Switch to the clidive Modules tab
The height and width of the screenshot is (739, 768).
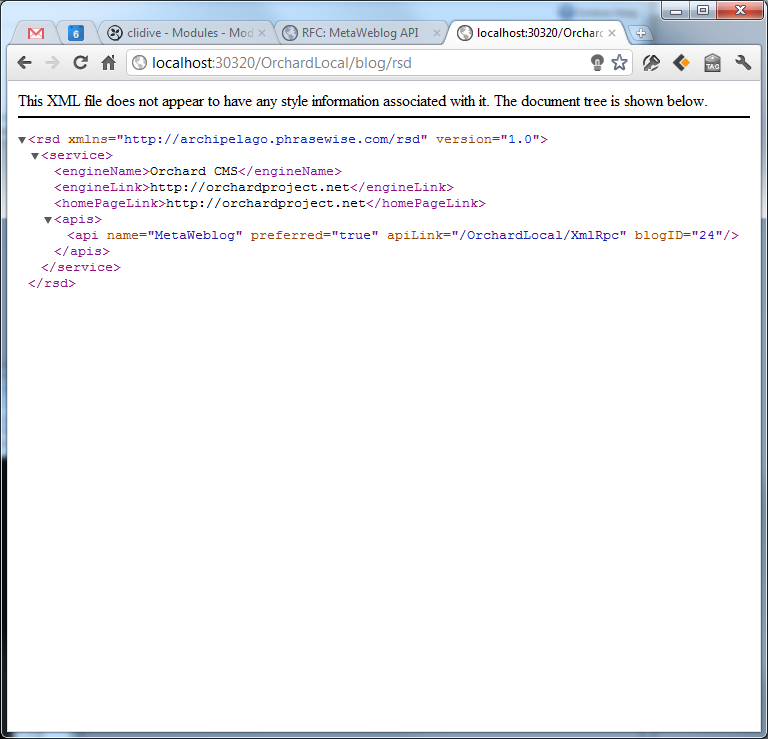click(180, 33)
